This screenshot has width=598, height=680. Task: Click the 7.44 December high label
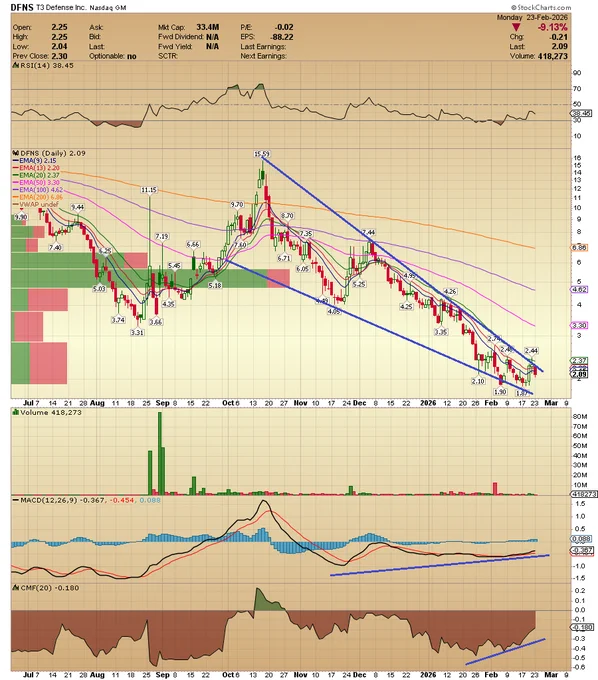point(369,232)
